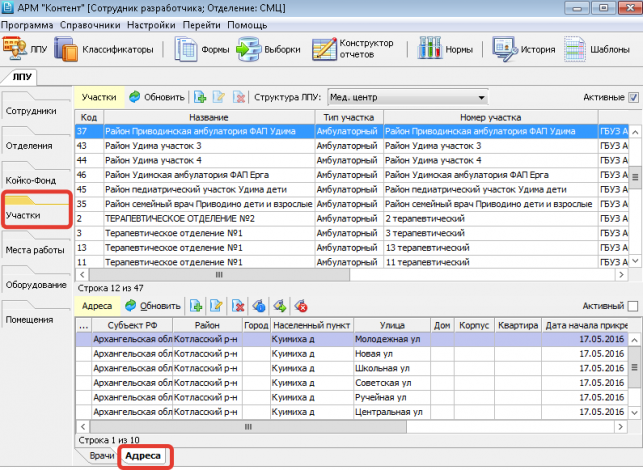Screen dimensions: 643x470
Task: Switch to the Врачи bottom tab
Action: (101, 456)
